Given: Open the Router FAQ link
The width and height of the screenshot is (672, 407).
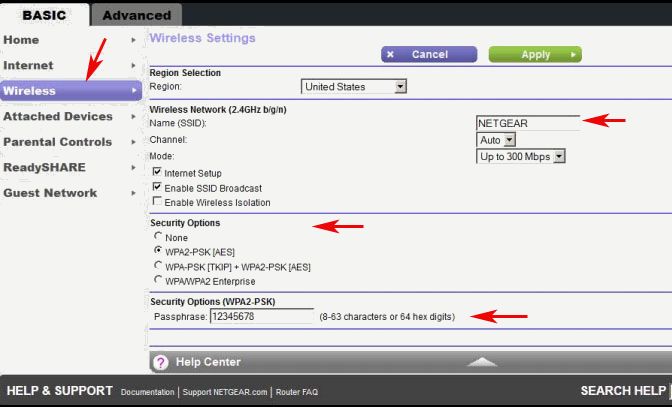Looking at the screenshot, I should point(297,392).
